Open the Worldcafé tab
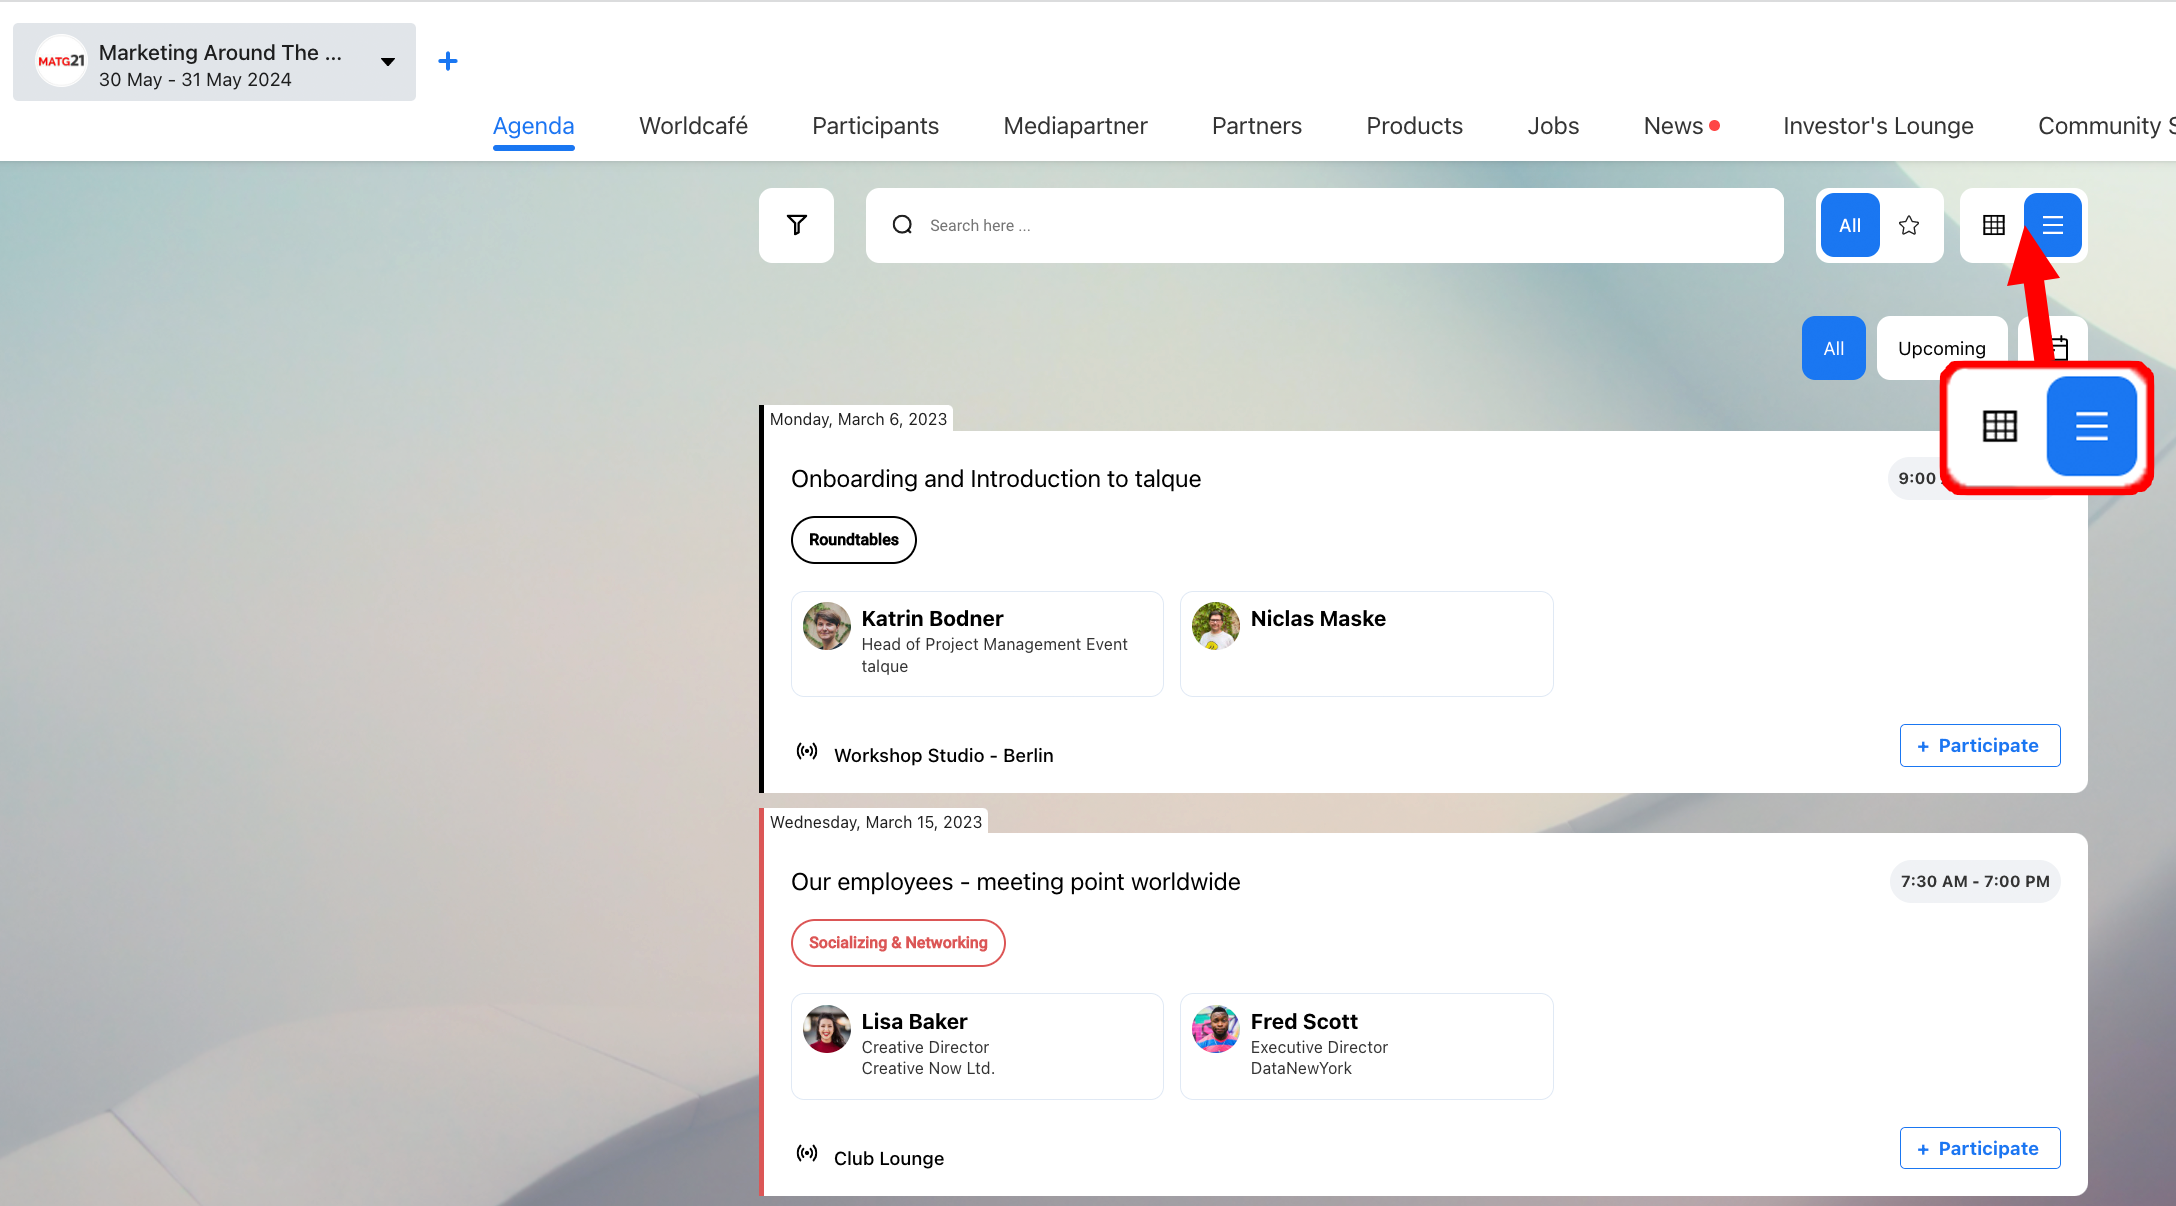This screenshot has height=1206, width=2176. tap(693, 126)
